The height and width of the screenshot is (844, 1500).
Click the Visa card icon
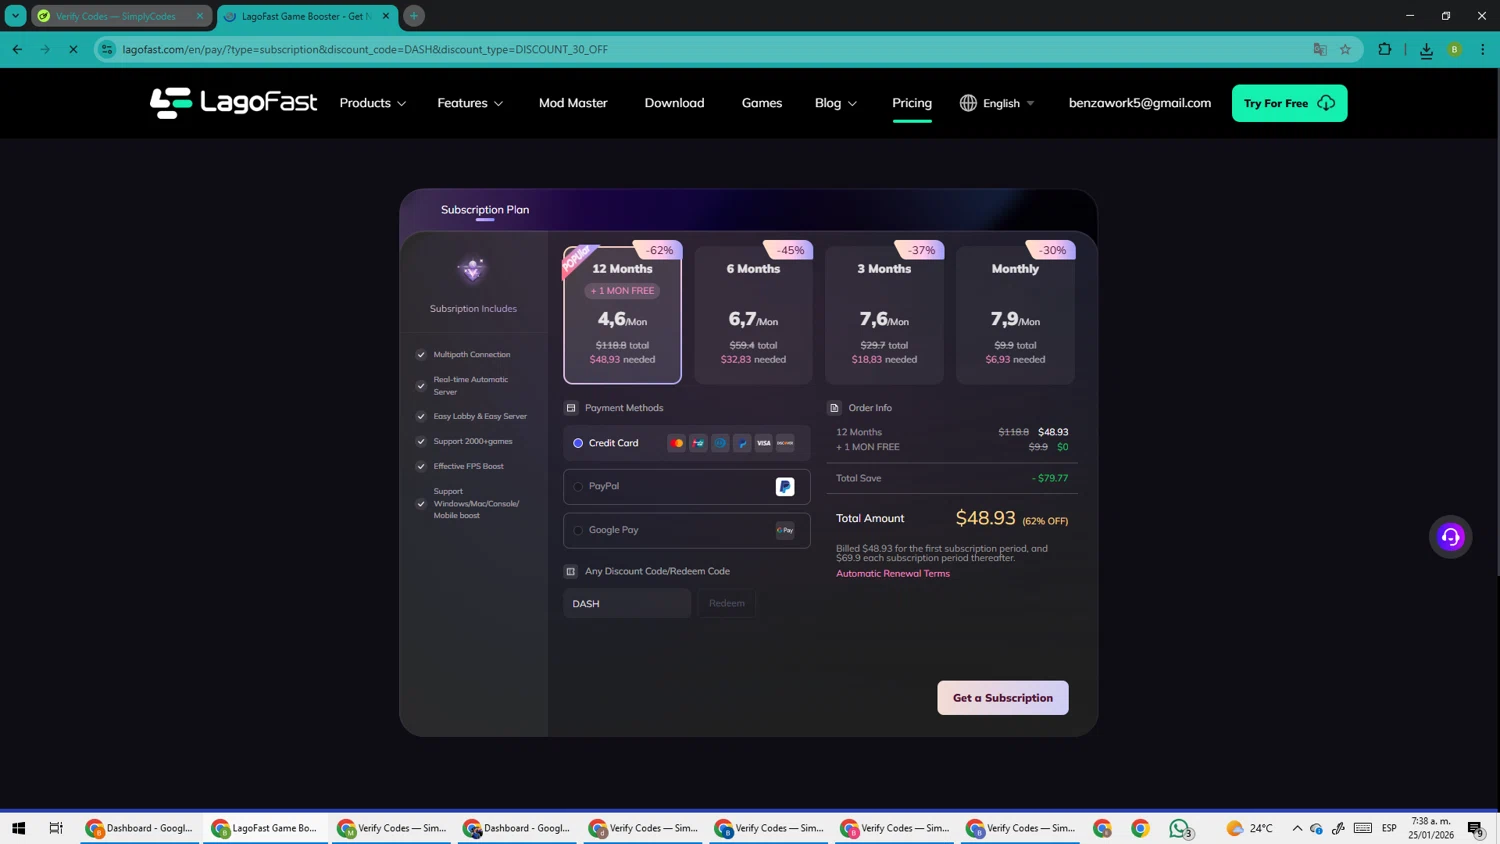(764, 443)
